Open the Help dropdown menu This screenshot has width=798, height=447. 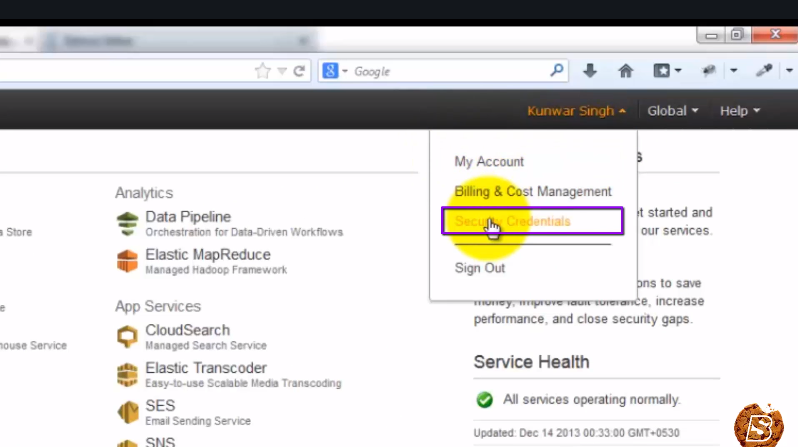click(x=740, y=110)
